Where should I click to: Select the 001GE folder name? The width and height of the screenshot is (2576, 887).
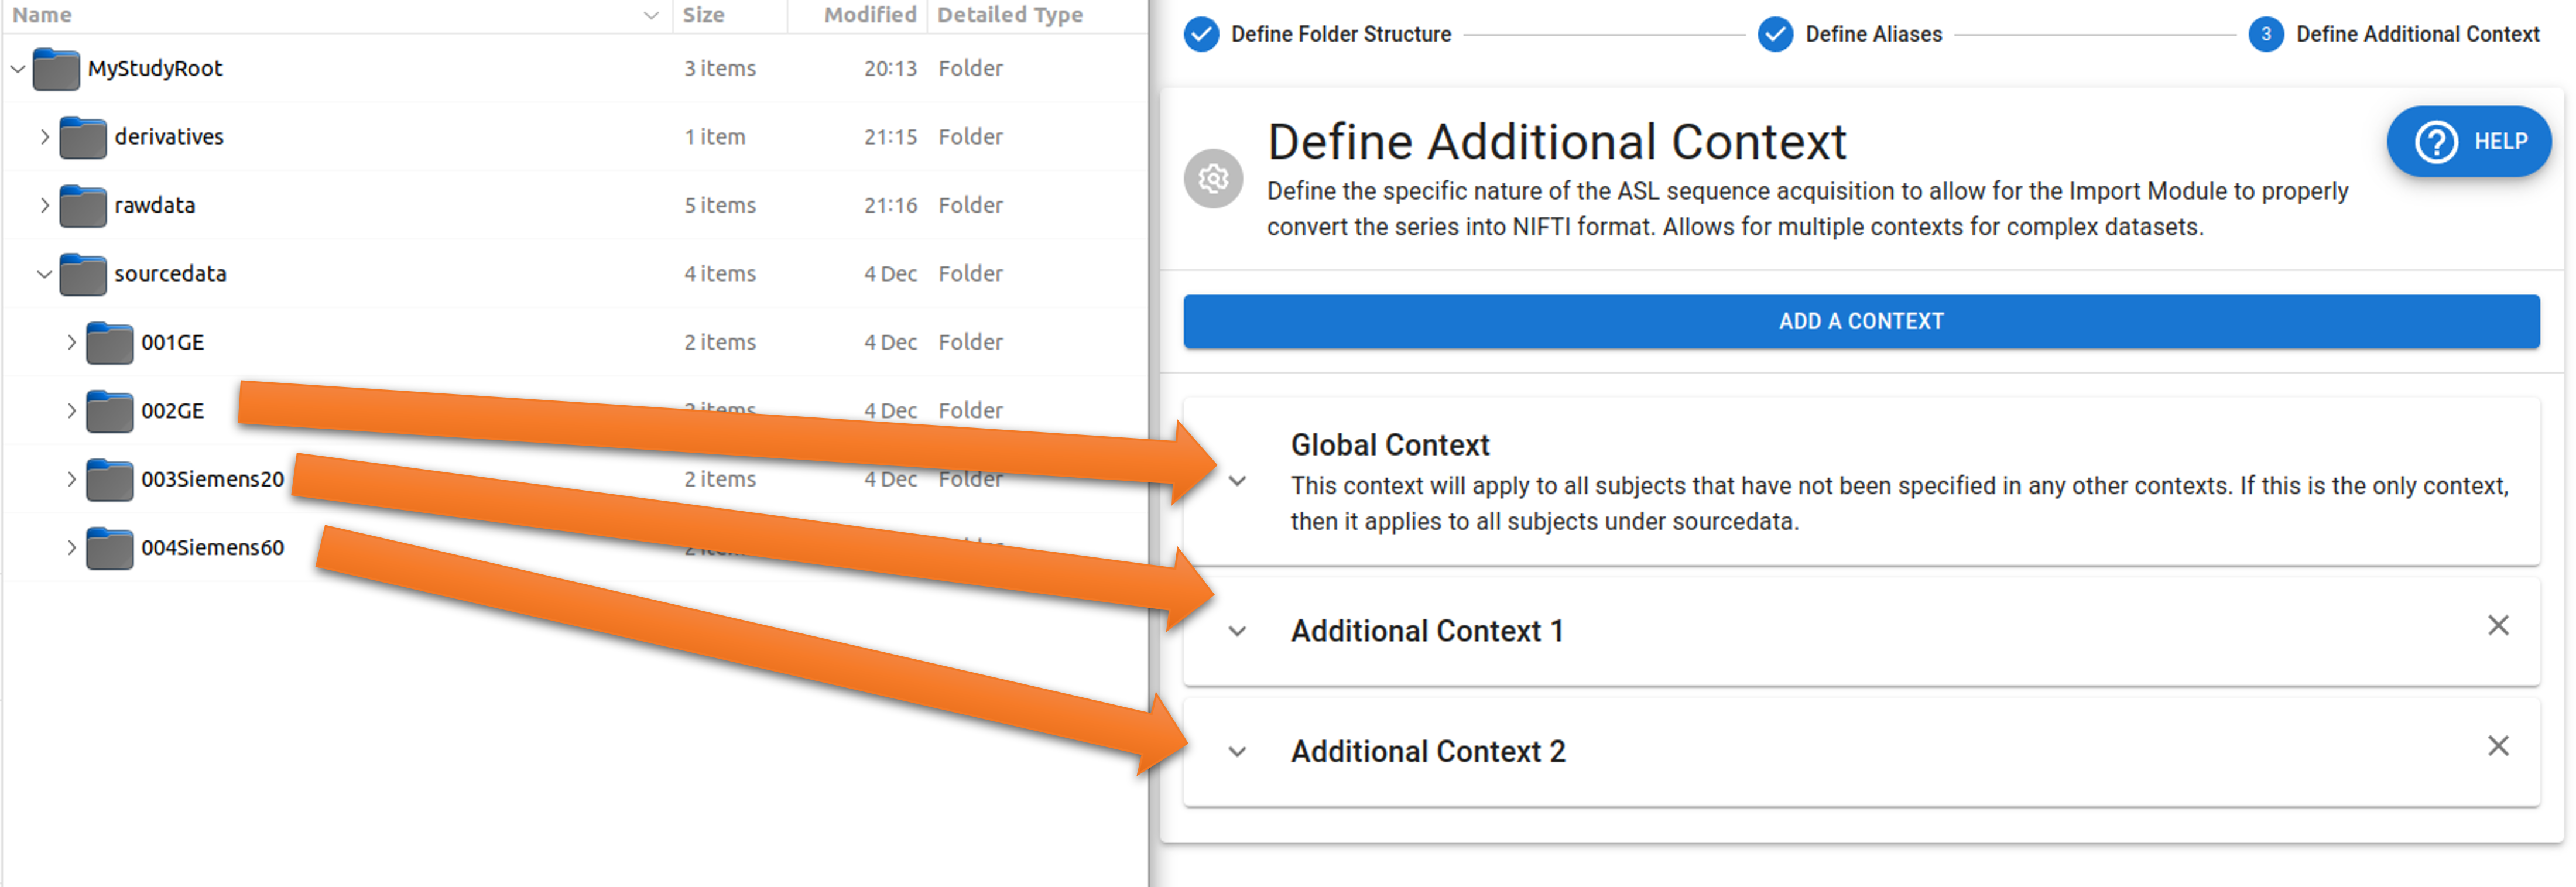click(172, 343)
